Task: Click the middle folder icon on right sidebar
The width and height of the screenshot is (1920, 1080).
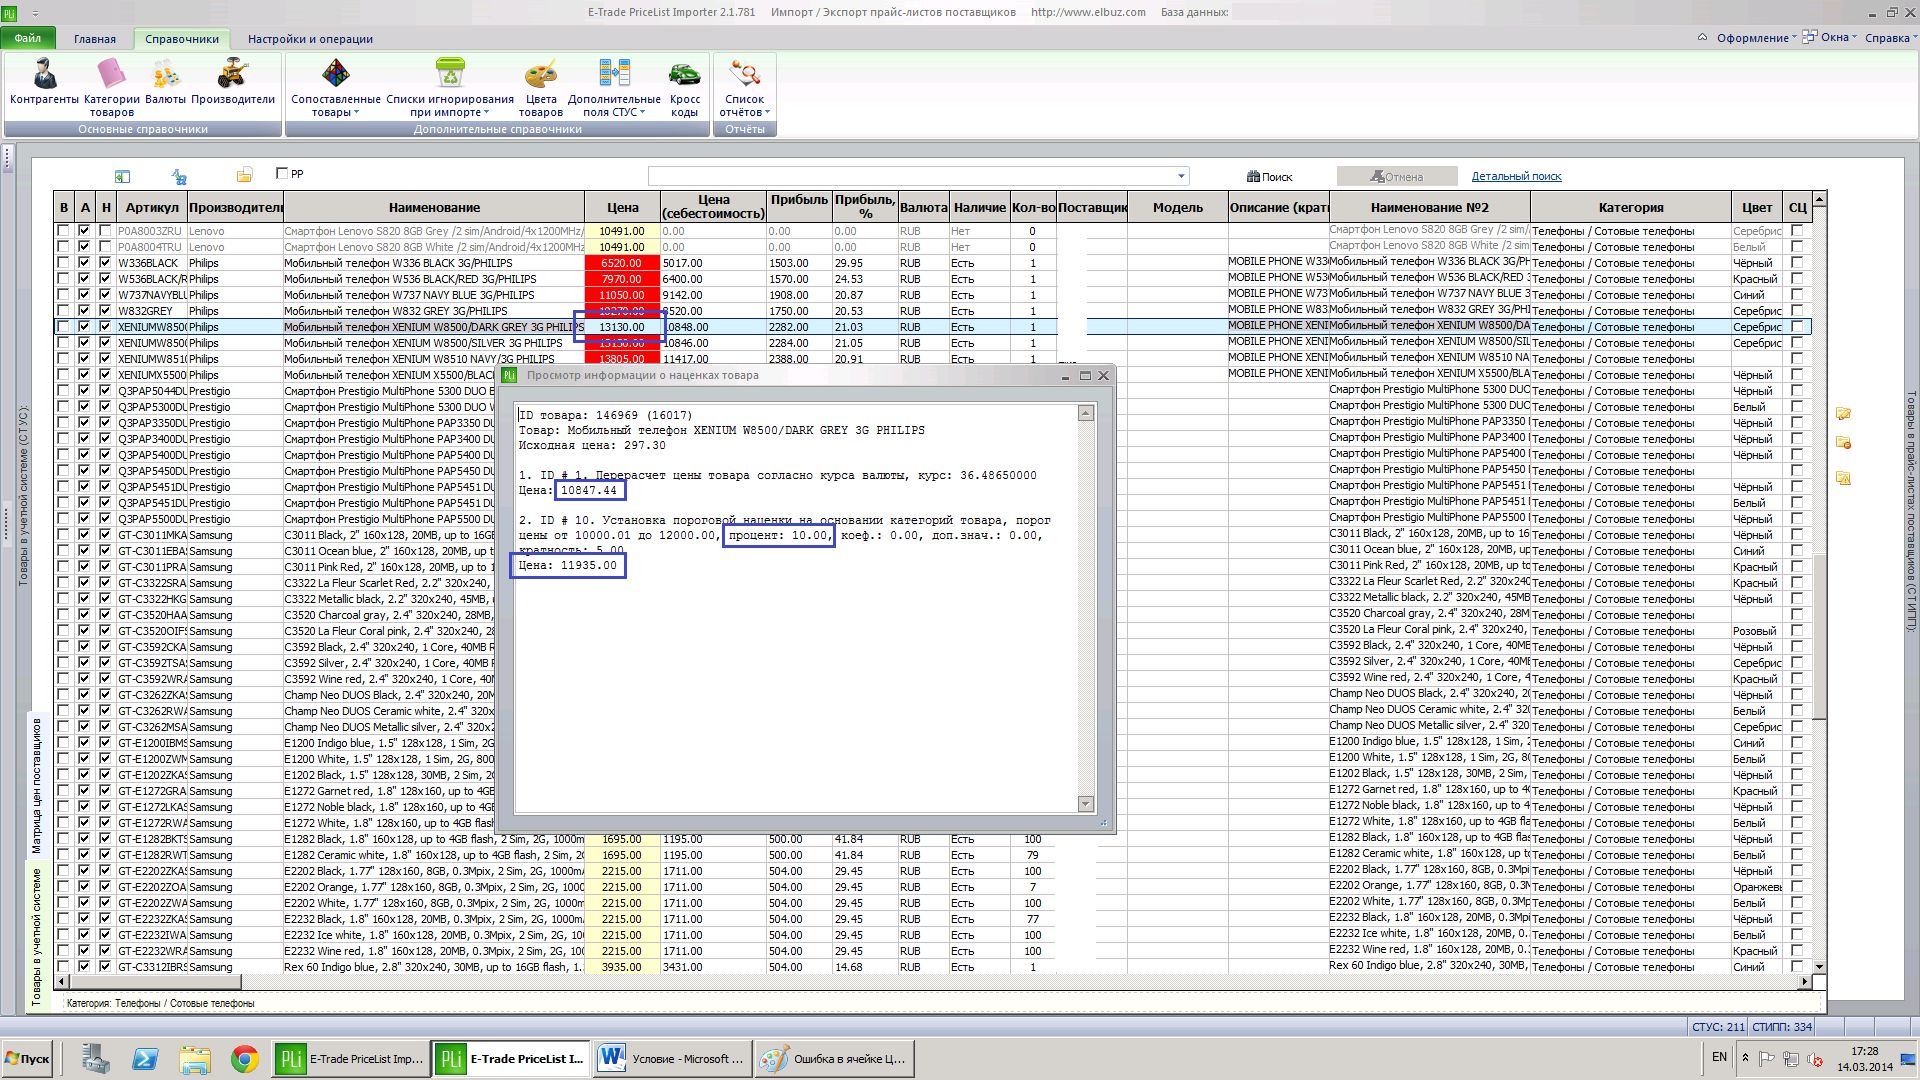Action: tap(1843, 443)
